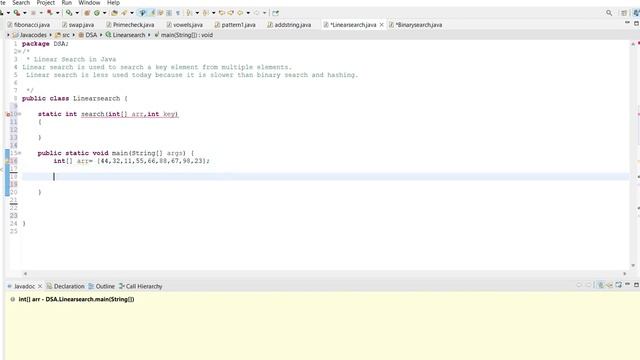Maximize the Javadoc panel
This screenshot has width=640, height=360.
636,284
